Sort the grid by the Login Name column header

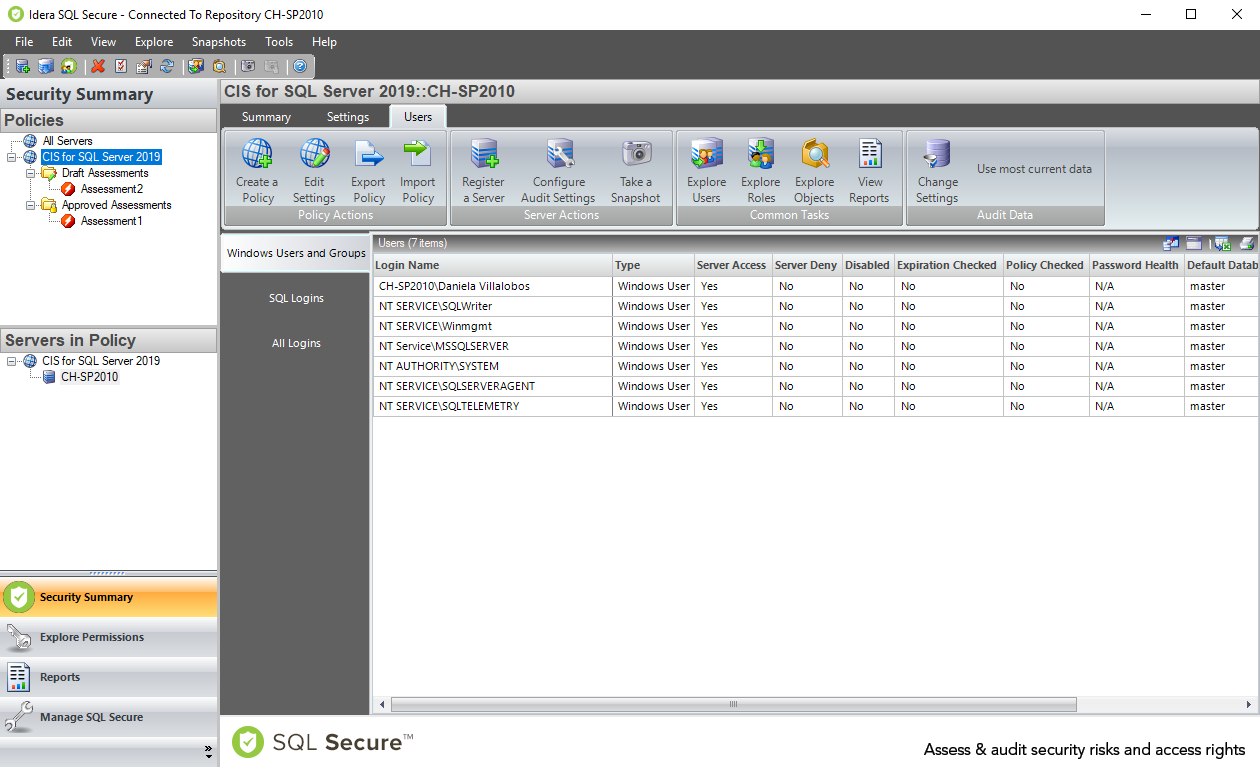coord(492,265)
